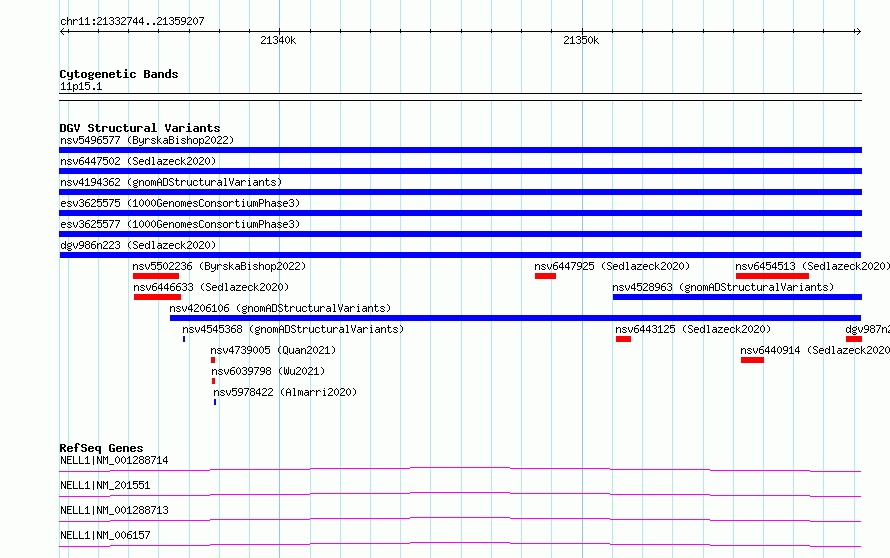Click blue bar under nsv4528963
This screenshot has width=890, height=558.
coord(737,297)
